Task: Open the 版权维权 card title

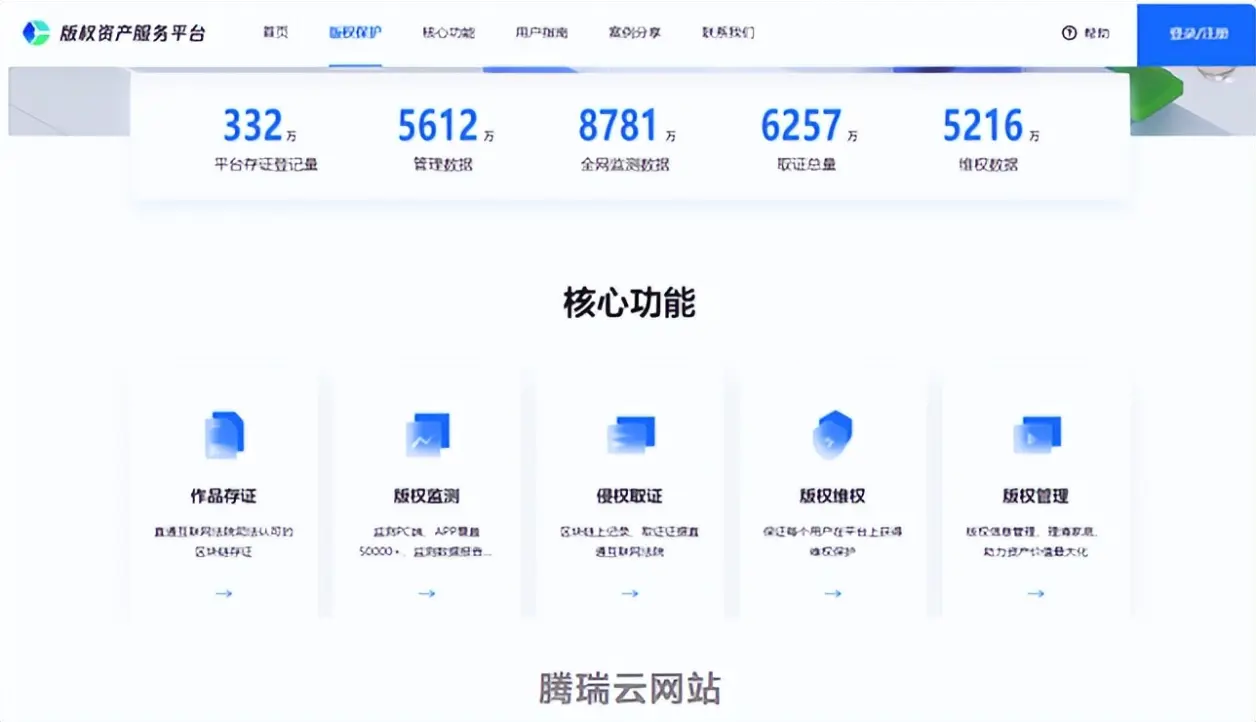Action: (833, 496)
